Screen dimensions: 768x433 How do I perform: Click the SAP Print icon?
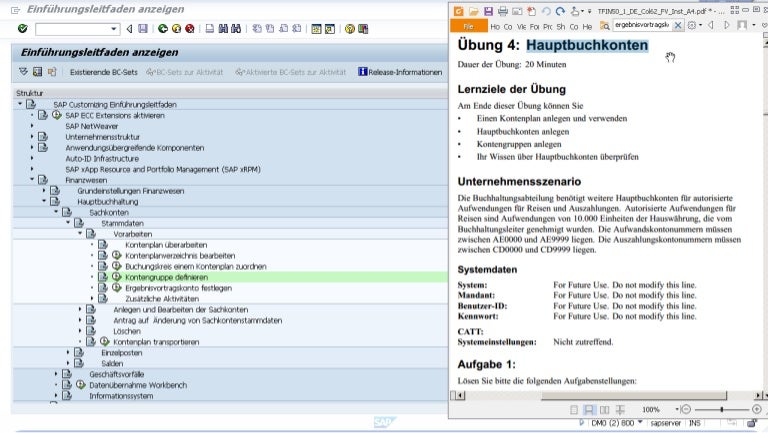(209, 29)
